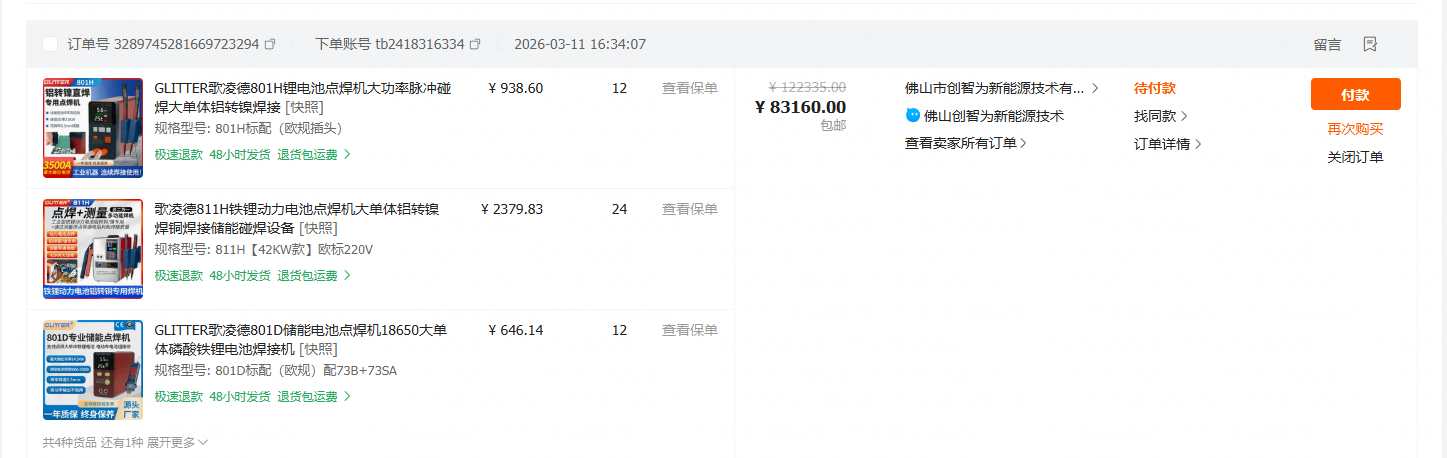
Task: Copy the buyer account tb2418316334
Action: point(475,44)
